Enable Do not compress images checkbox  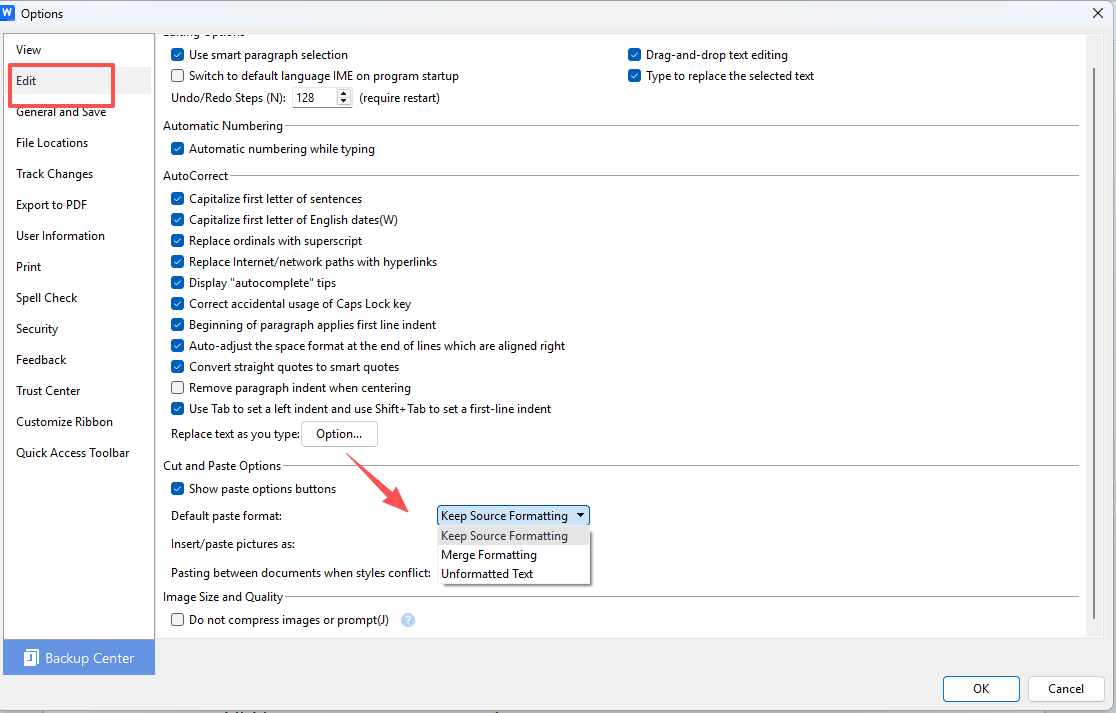178,620
